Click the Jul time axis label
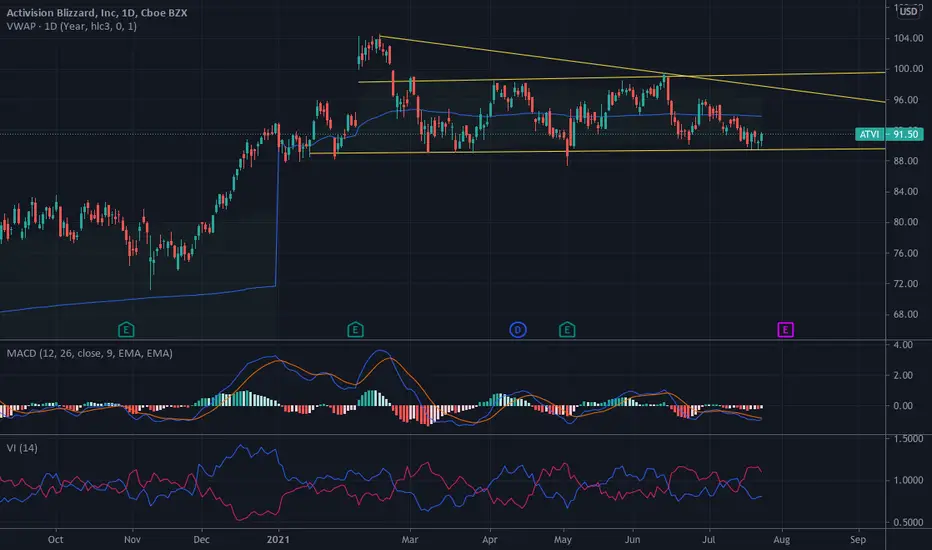Image resolution: width=932 pixels, height=550 pixels. coord(709,540)
